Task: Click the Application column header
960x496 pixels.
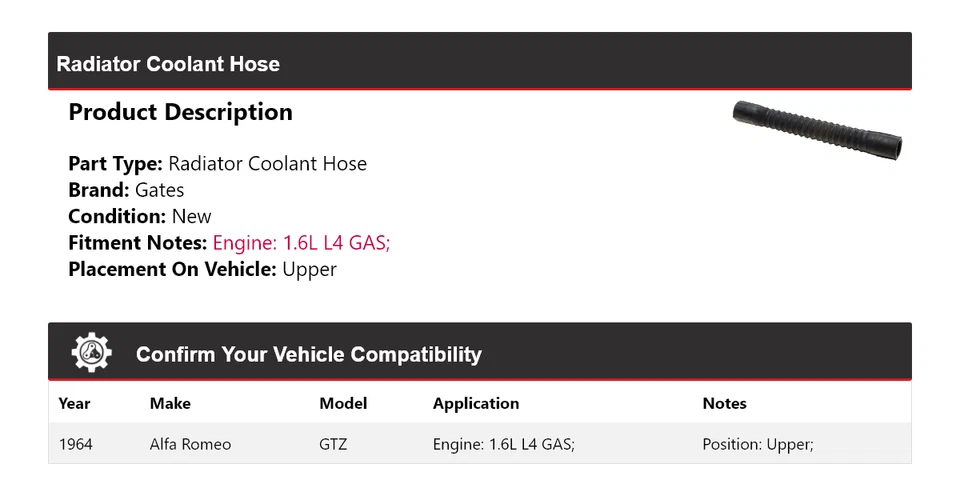Action: click(476, 404)
